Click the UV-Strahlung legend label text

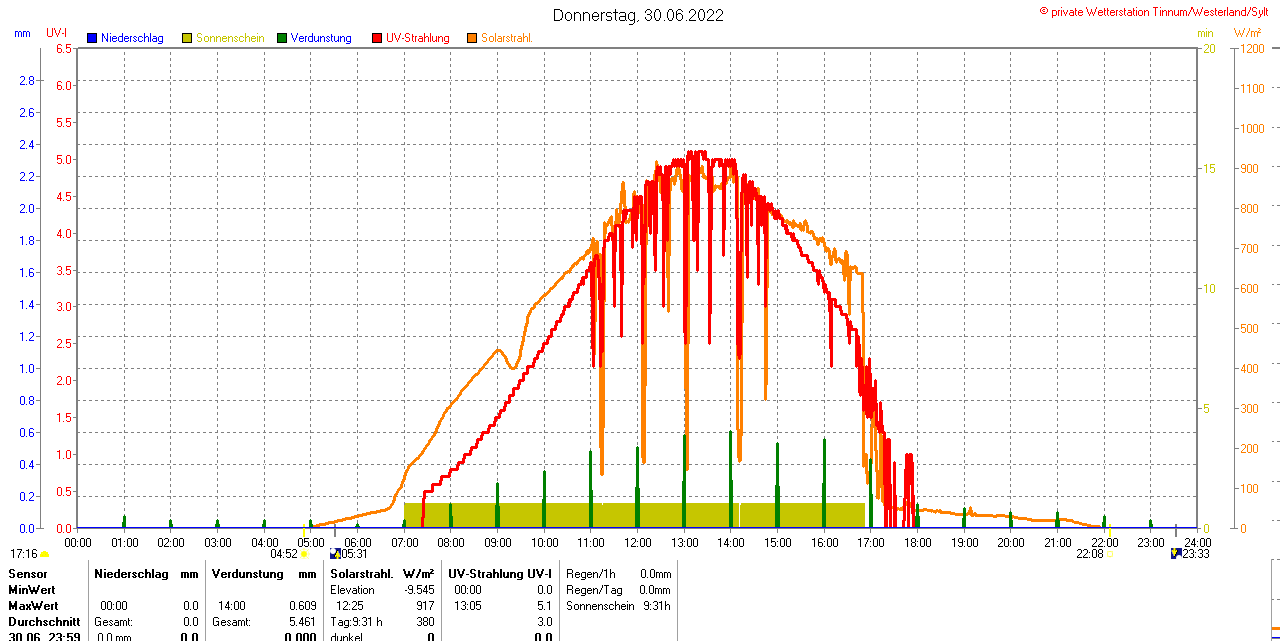point(418,38)
